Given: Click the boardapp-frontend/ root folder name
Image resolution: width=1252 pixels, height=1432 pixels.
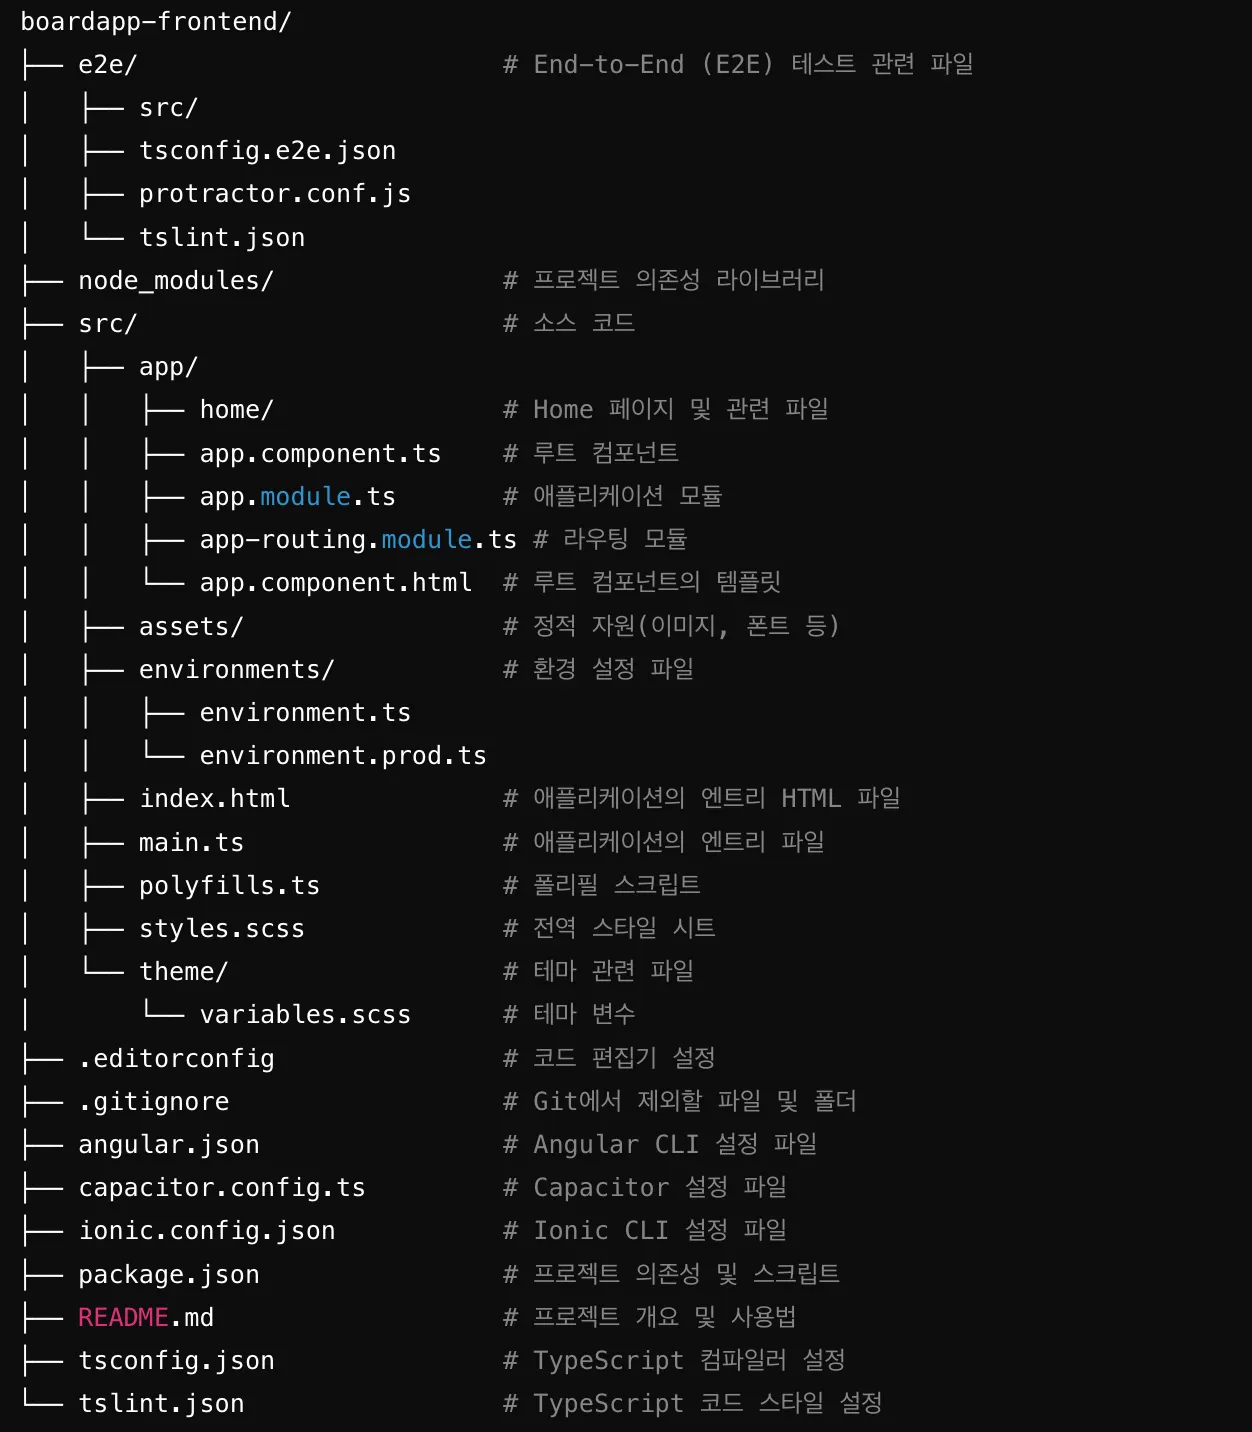Looking at the screenshot, I should click(x=156, y=21).
